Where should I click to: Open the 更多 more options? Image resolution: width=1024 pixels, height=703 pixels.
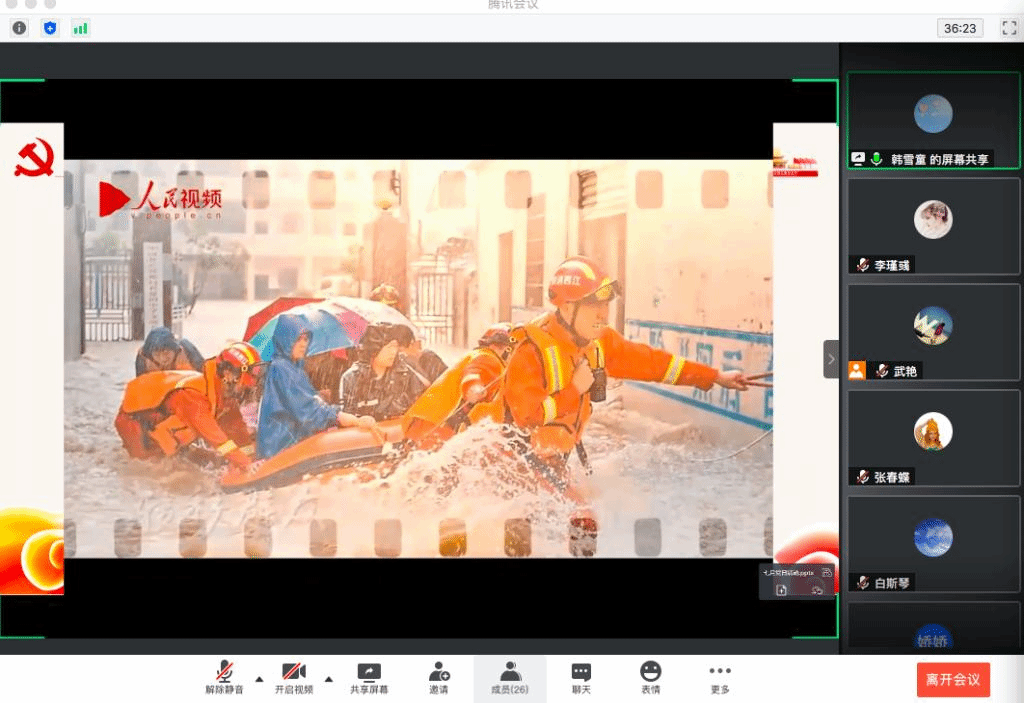[720, 678]
